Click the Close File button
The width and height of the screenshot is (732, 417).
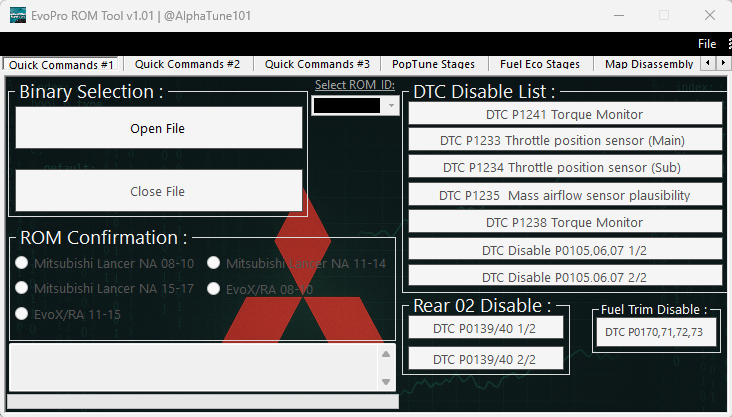[x=159, y=191]
